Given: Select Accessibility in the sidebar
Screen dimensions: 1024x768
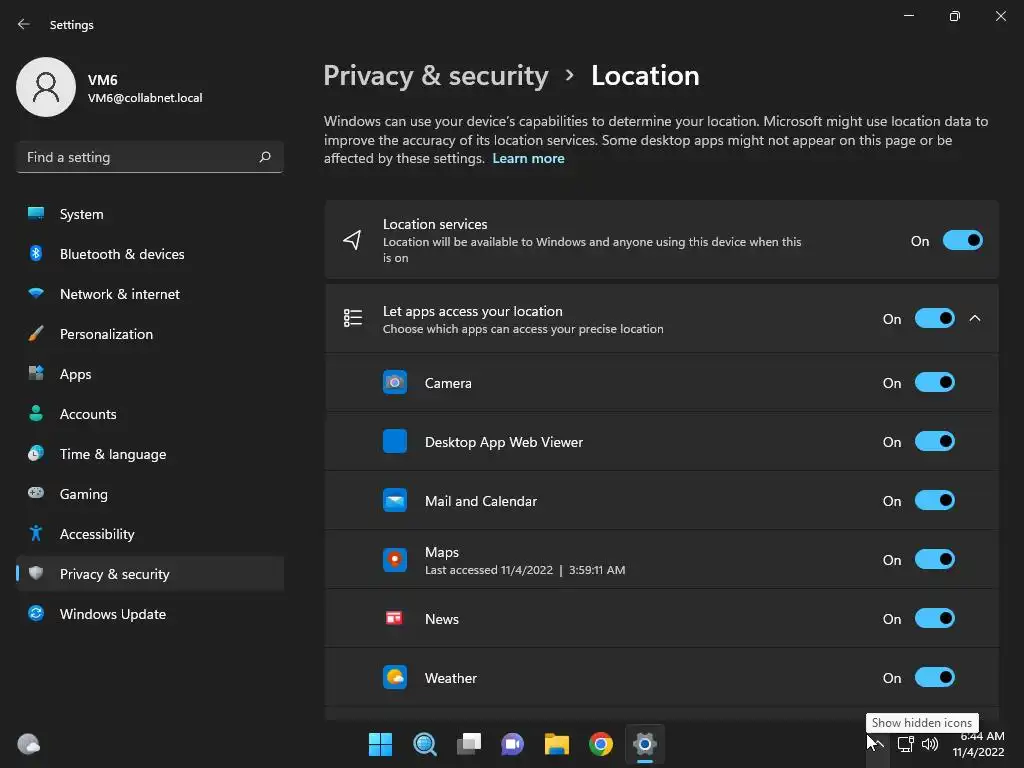Looking at the screenshot, I should pos(97,534).
